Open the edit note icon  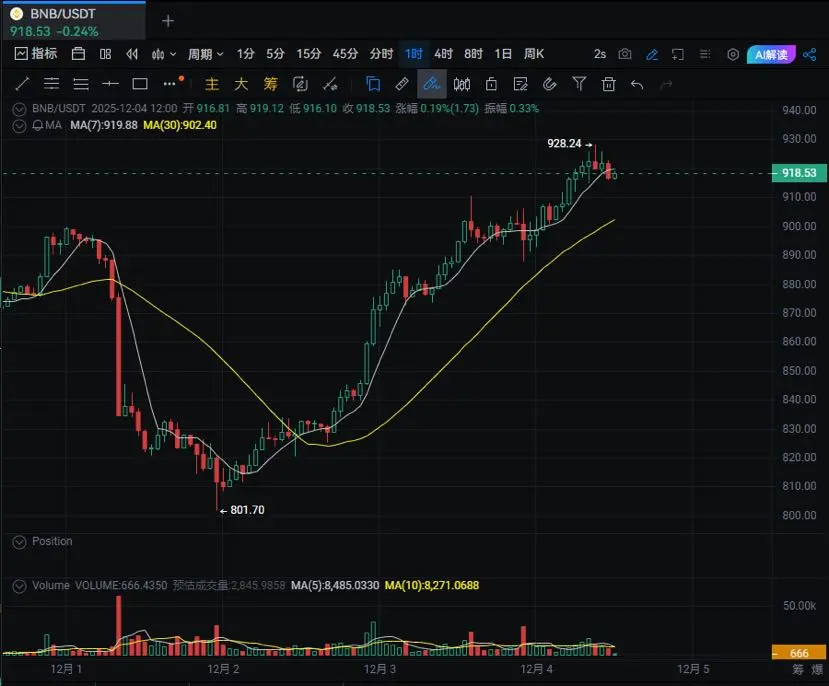[x=520, y=84]
